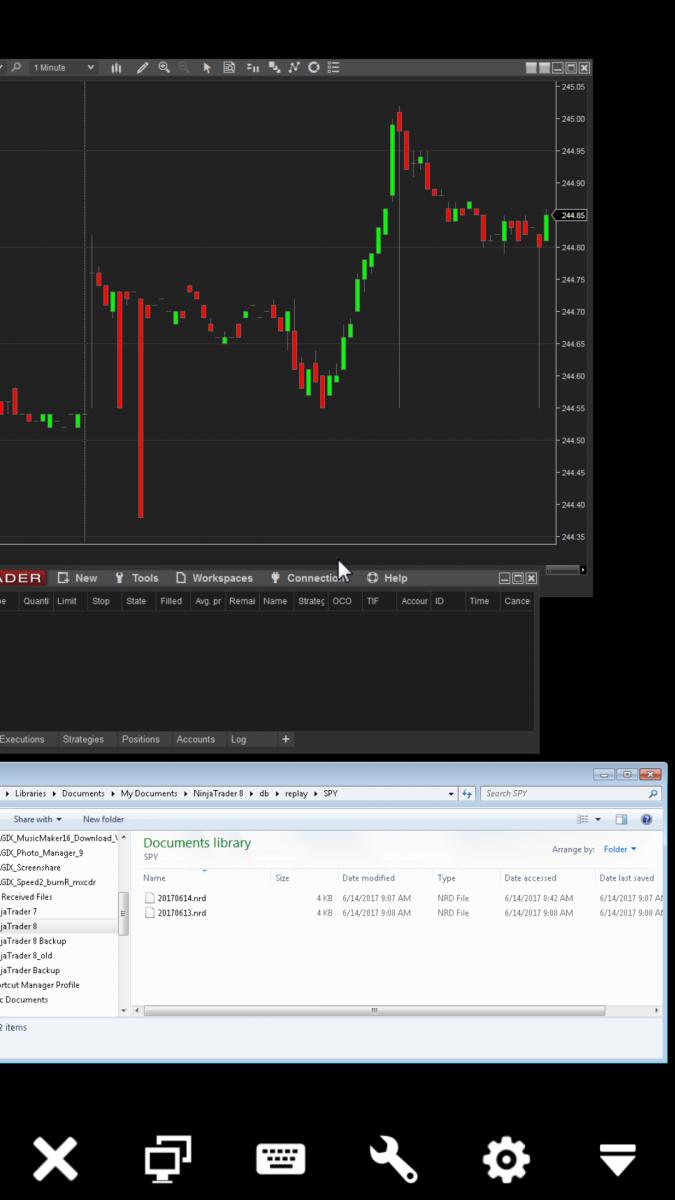Open the Connections menu
675x1200 pixels.
pyautogui.click(x=307, y=578)
